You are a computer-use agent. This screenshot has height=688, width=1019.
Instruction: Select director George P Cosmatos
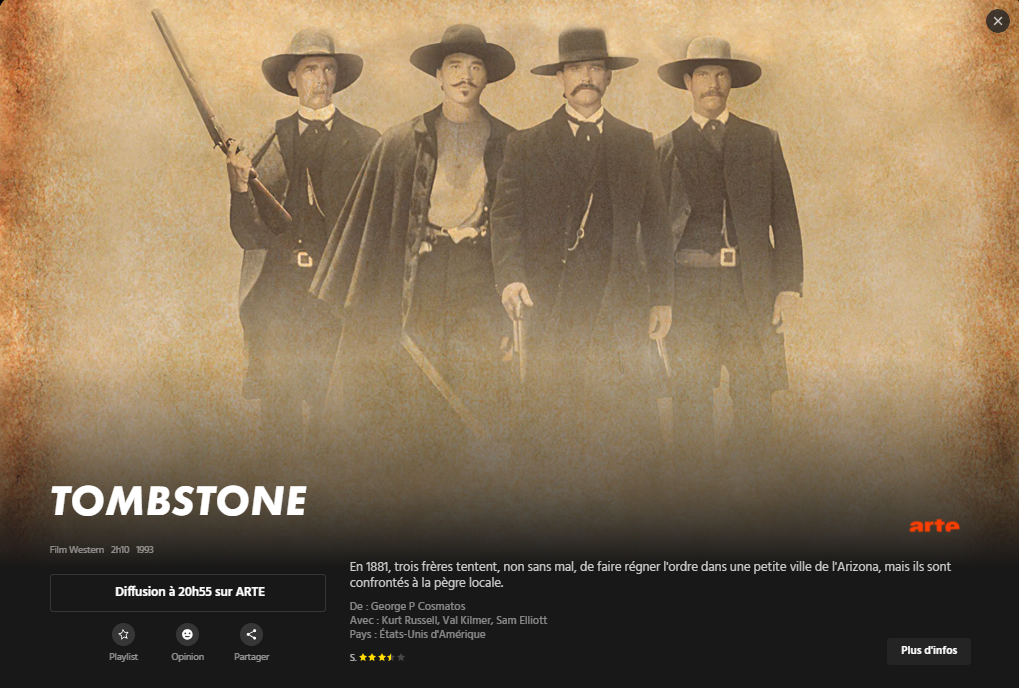coord(418,606)
